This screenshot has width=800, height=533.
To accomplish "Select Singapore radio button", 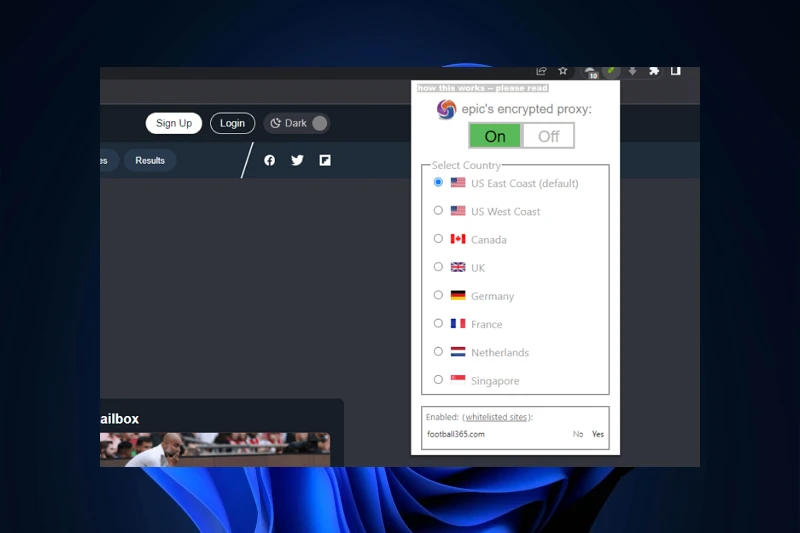I will [x=438, y=379].
